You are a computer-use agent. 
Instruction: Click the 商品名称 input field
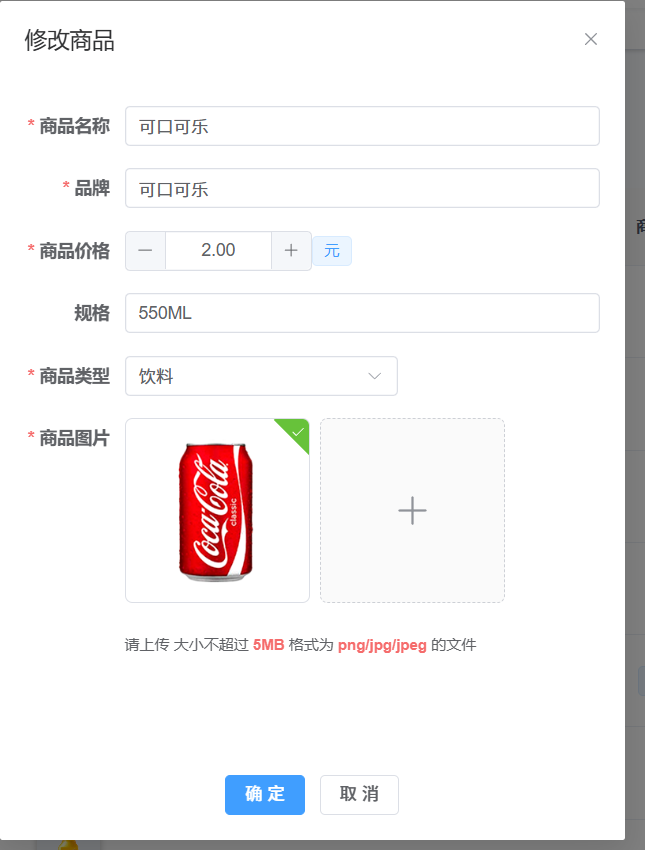362,126
